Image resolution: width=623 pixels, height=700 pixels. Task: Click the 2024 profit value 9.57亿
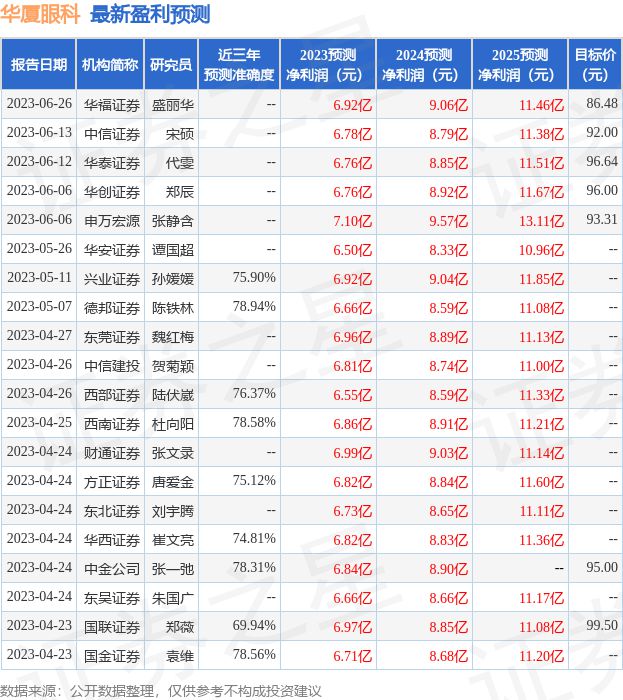click(x=449, y=221)
